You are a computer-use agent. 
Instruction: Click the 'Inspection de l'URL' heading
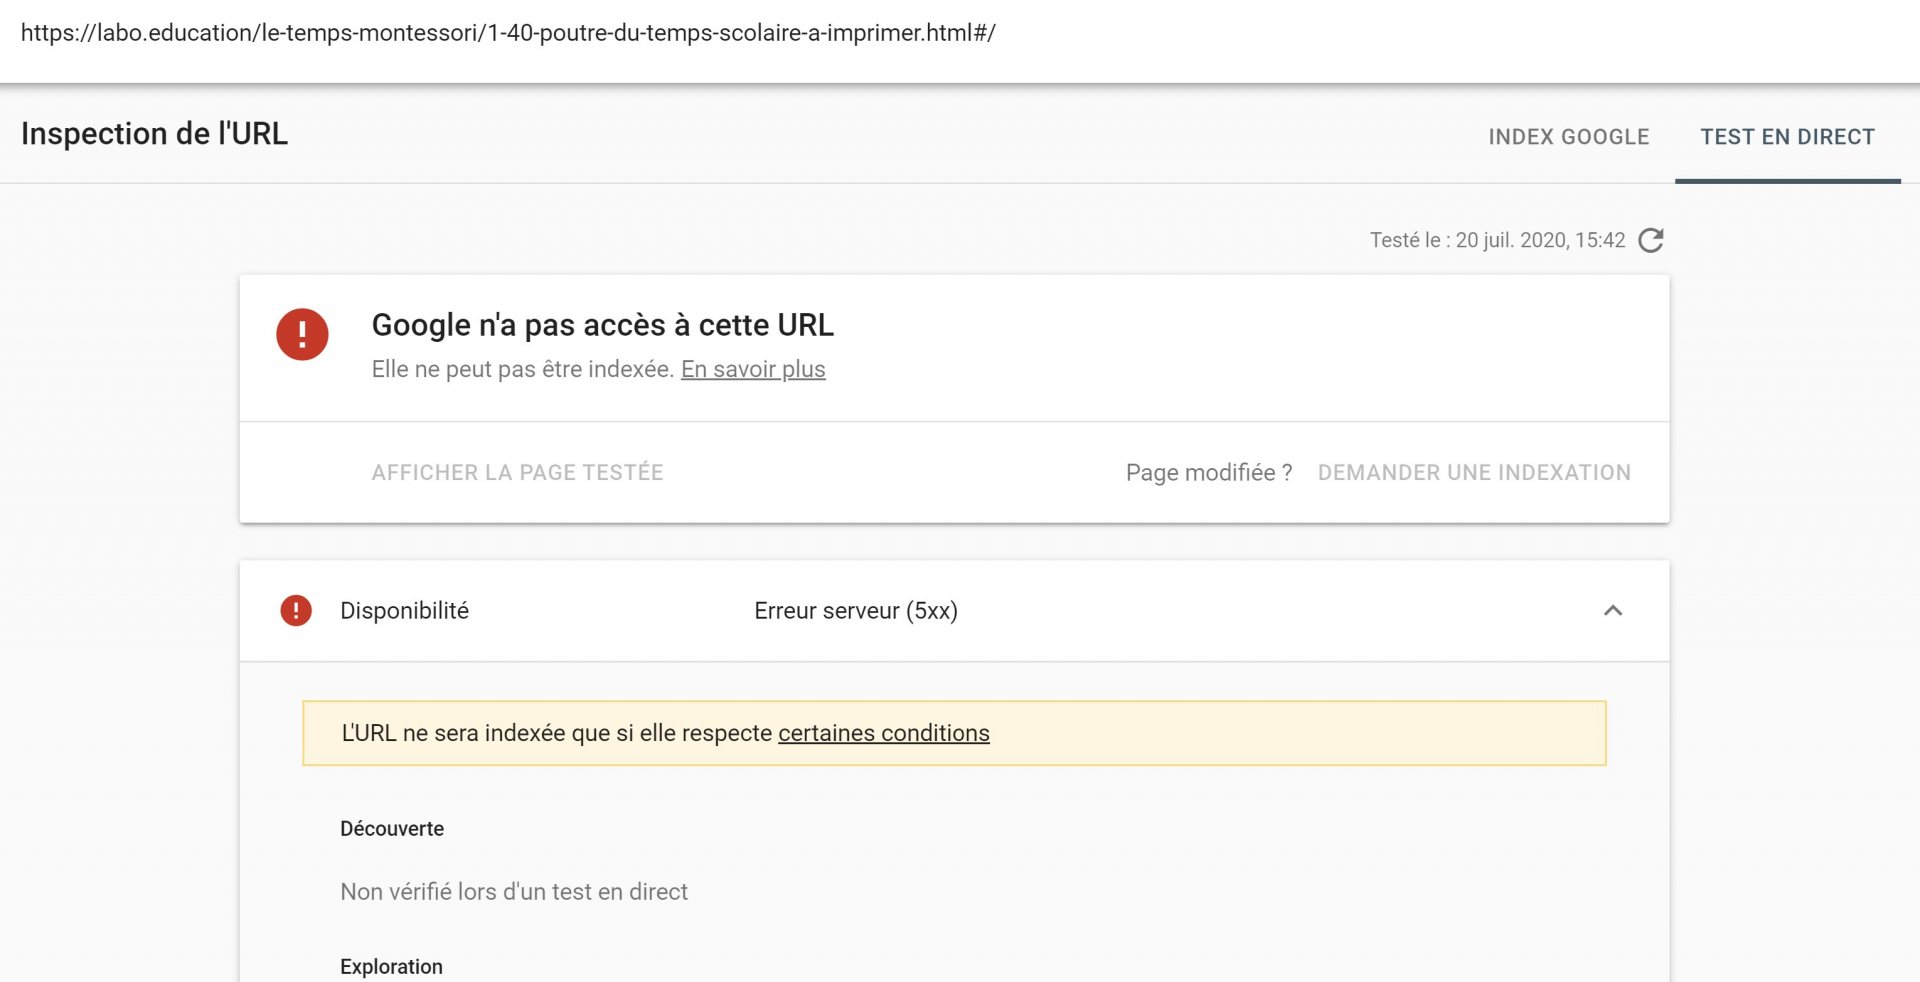154,134
